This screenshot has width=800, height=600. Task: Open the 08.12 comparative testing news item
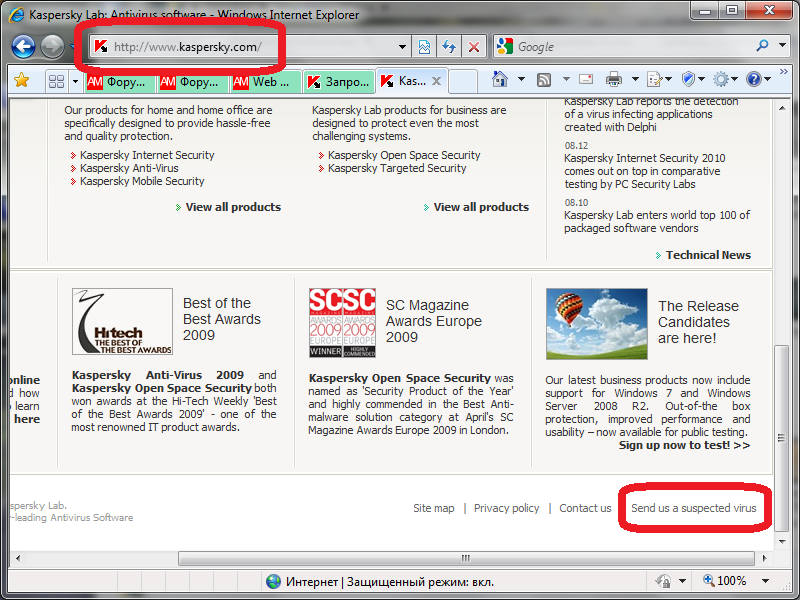coord(645,171)
